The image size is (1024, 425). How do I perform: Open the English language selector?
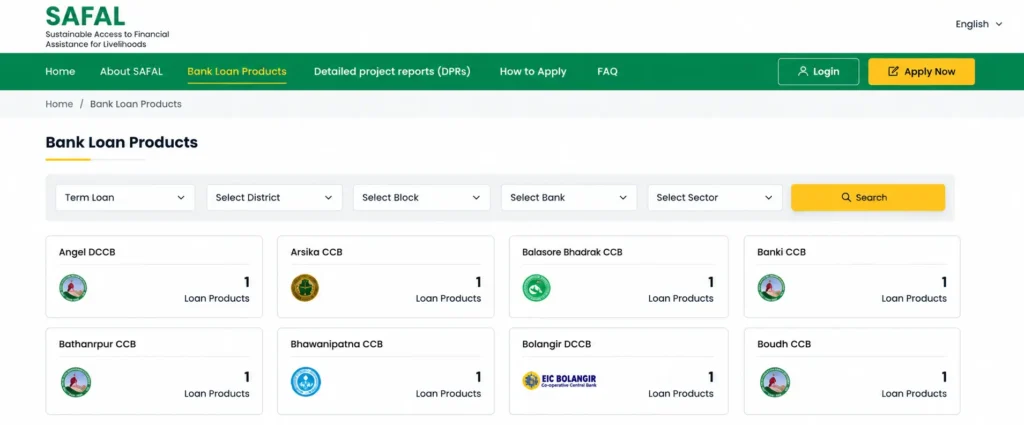click(x=978, y=24)
